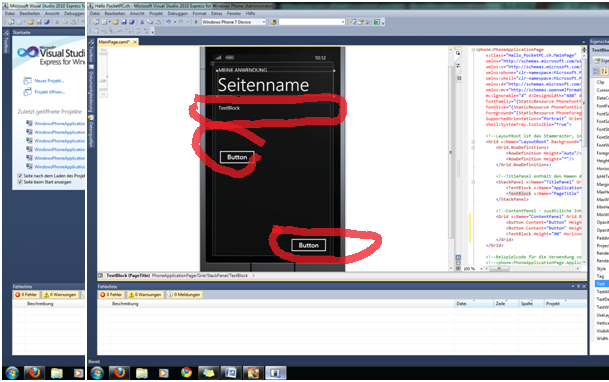Click the Redo arrow icon
Viewport: 609px width, 382px height.
pos(181,22)
